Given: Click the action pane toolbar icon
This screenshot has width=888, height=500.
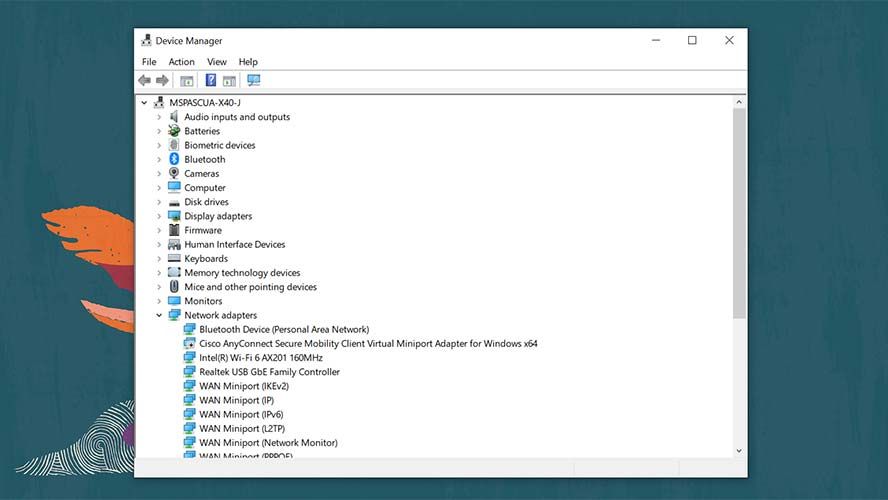Looking at the screenshot, I should (229, 81).
